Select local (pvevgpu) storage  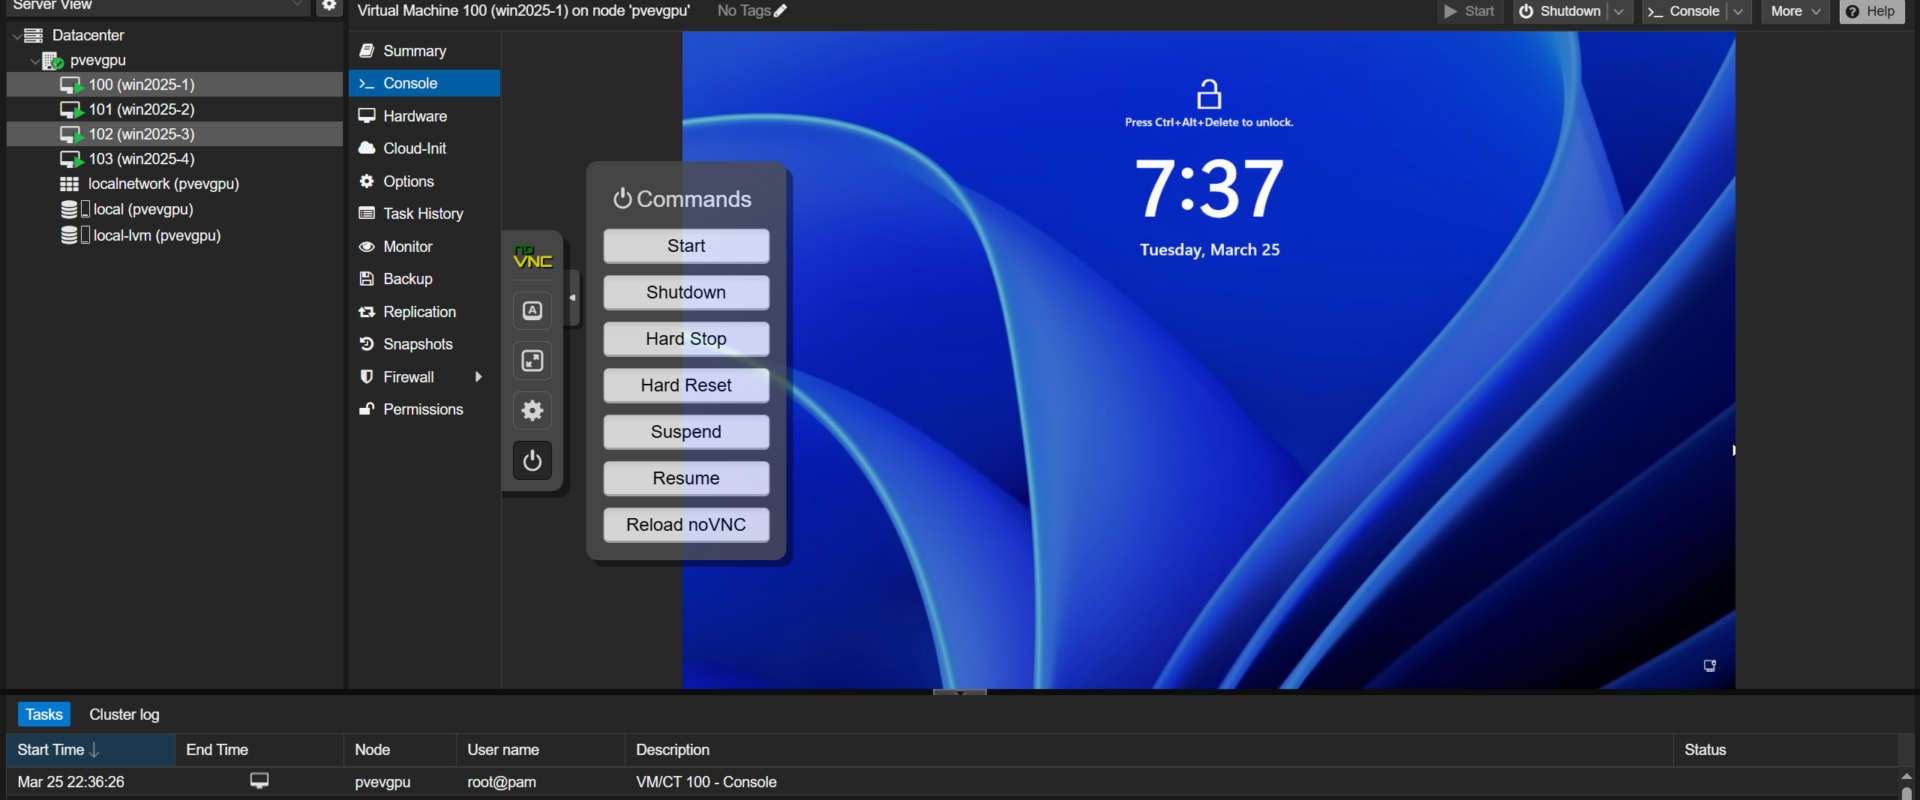click(x=175, y=209)
